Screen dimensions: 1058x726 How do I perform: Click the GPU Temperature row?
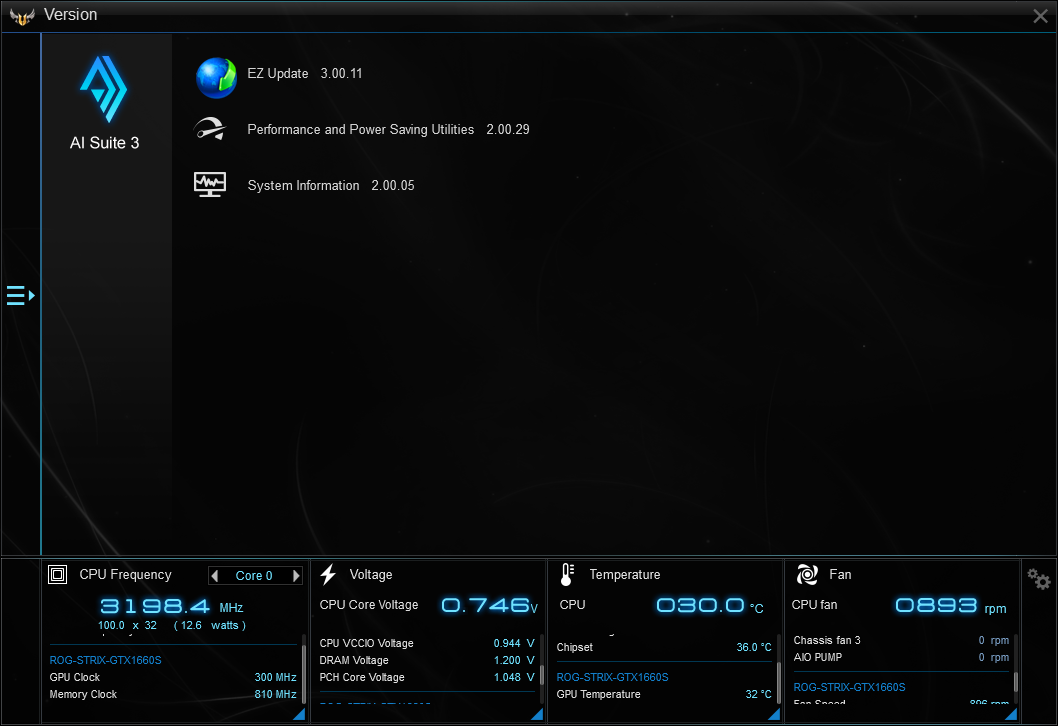pyautogui.click(x=664, y=694)
